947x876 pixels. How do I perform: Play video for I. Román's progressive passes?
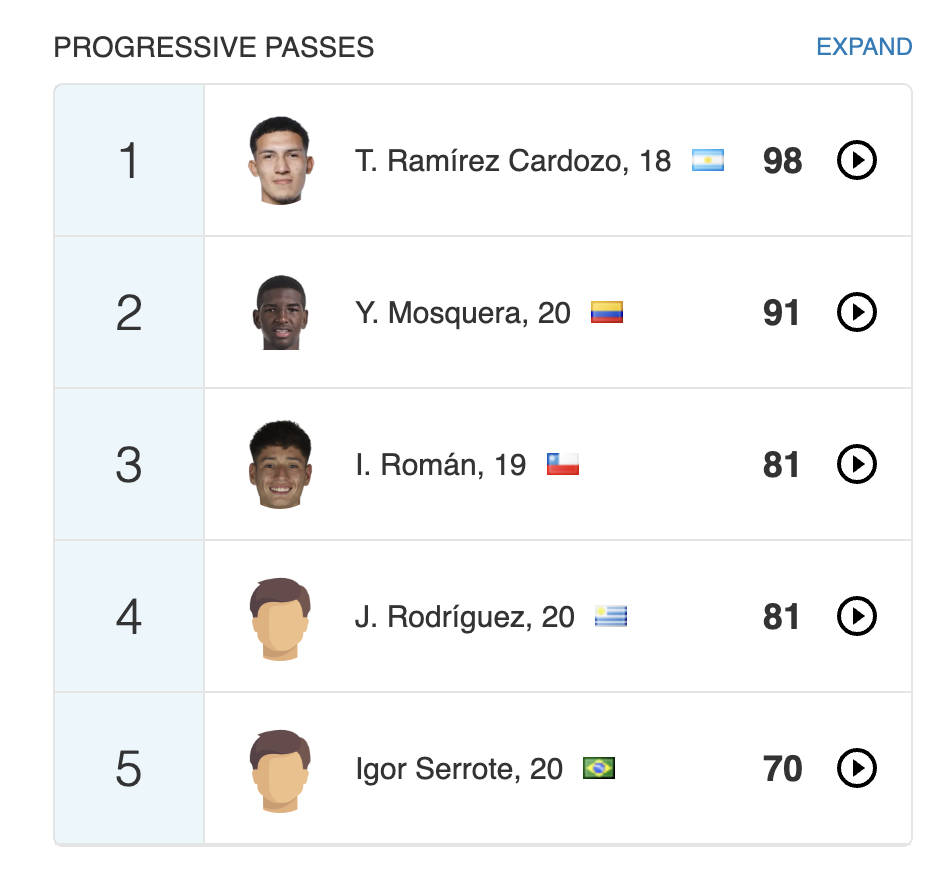click(856, 465)
